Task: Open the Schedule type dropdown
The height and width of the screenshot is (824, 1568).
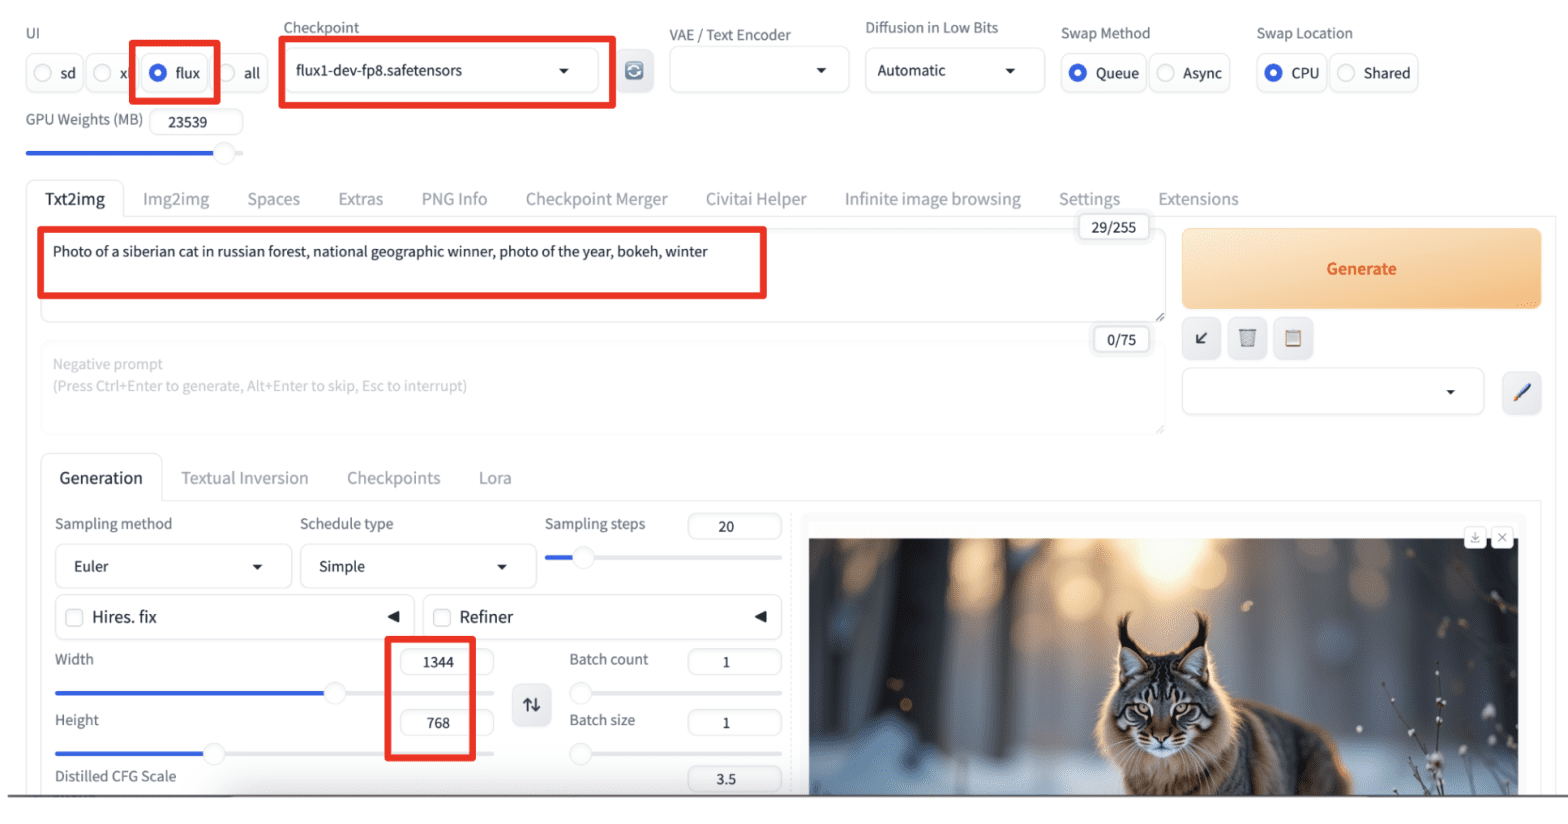Action: tap(417, 567)
